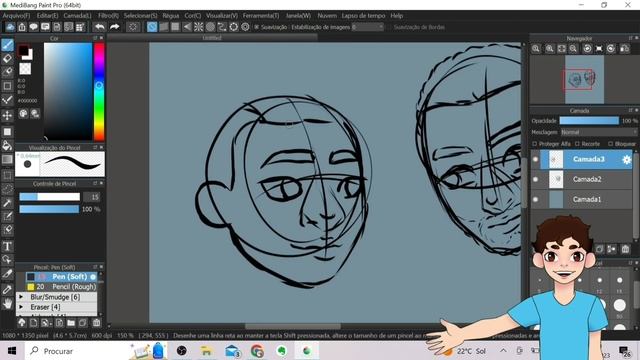640x360 pixels.
Task: Enable the Bloquear checkbox
Action: coord(610,144)
